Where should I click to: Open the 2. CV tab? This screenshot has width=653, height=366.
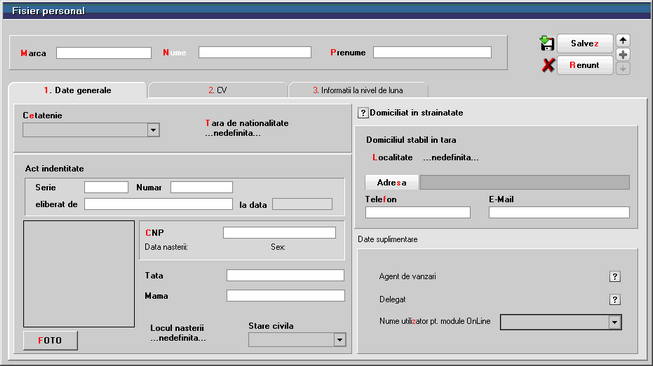tap(218, 90)
